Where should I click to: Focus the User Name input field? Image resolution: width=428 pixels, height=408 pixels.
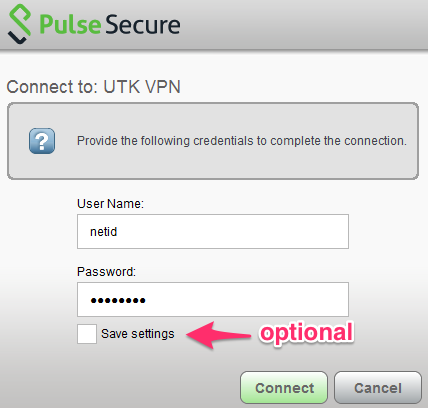[x=213, y=231]
